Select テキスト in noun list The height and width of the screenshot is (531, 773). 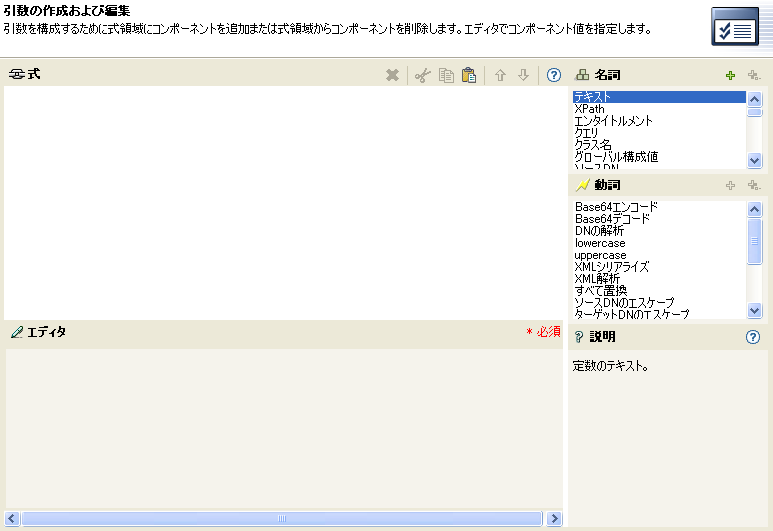(x=659, y=97)
